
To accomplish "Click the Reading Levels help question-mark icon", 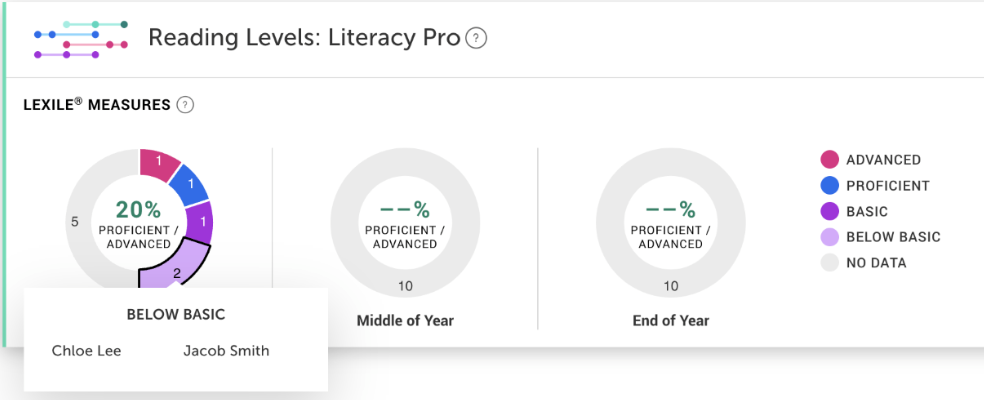I will 477,39.
